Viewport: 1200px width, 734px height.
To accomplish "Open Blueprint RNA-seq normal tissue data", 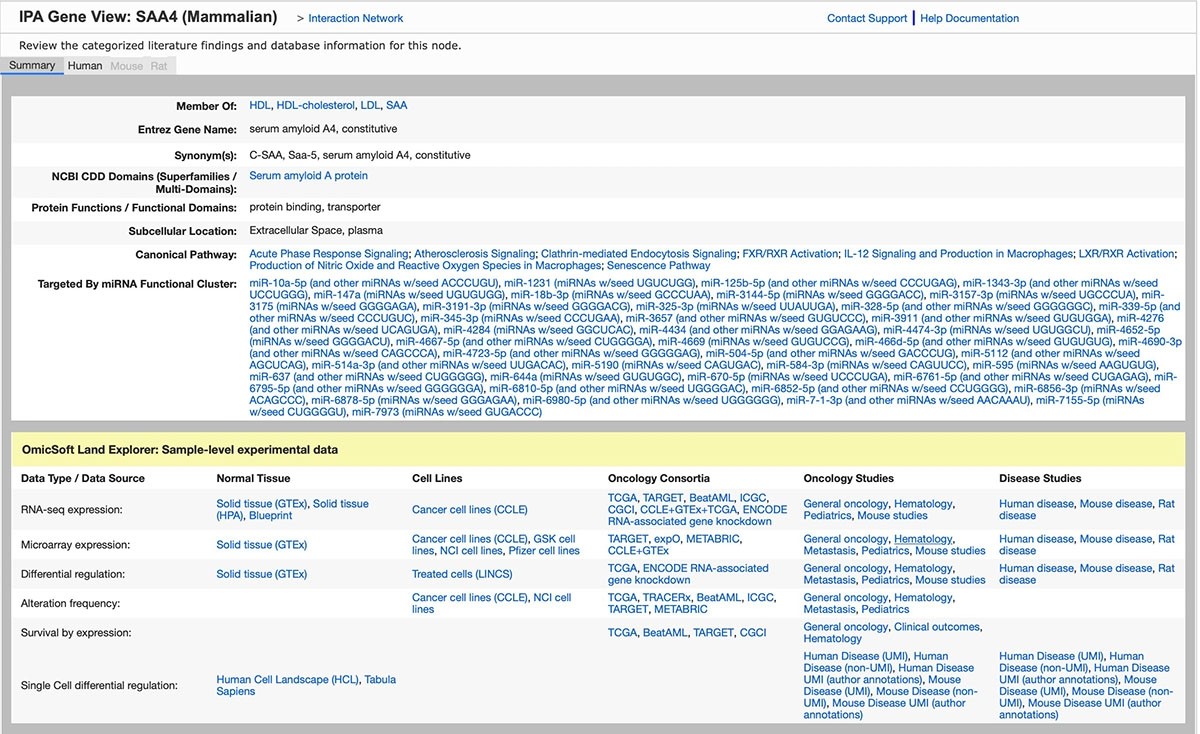I will coord(270,516).
